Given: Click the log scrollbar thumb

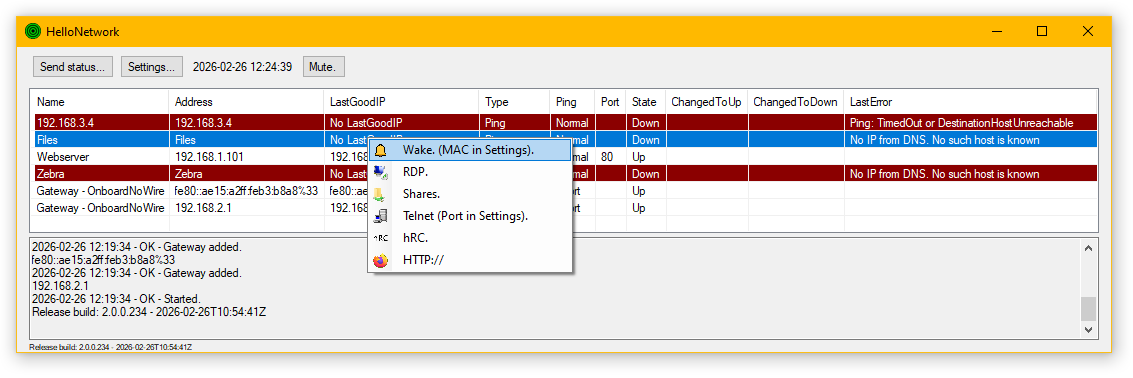Looking at the screenshot, I should (1088, 309).
